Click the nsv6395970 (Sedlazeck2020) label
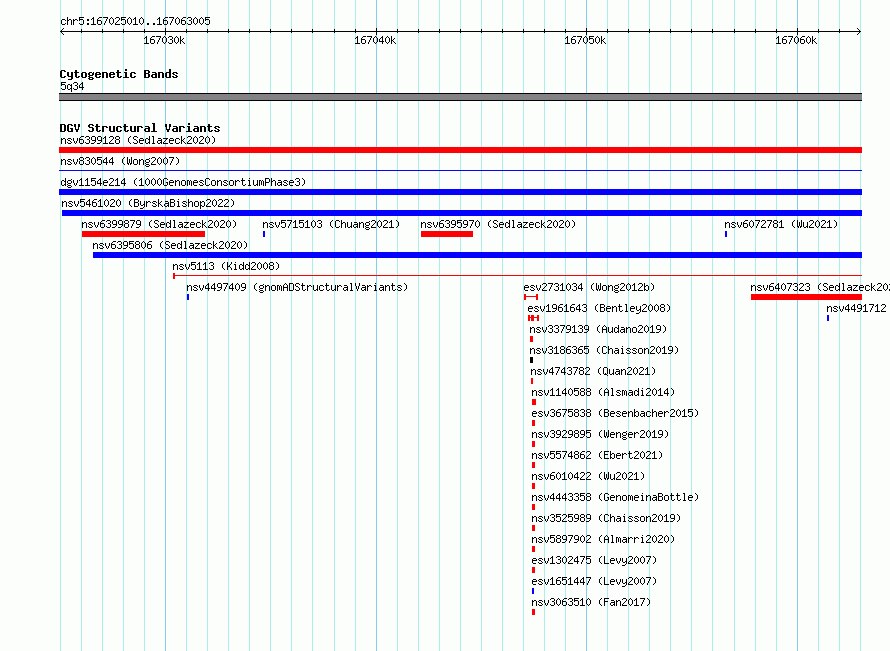Viewport: 890px width, 651px height. [x=498, y=224]
